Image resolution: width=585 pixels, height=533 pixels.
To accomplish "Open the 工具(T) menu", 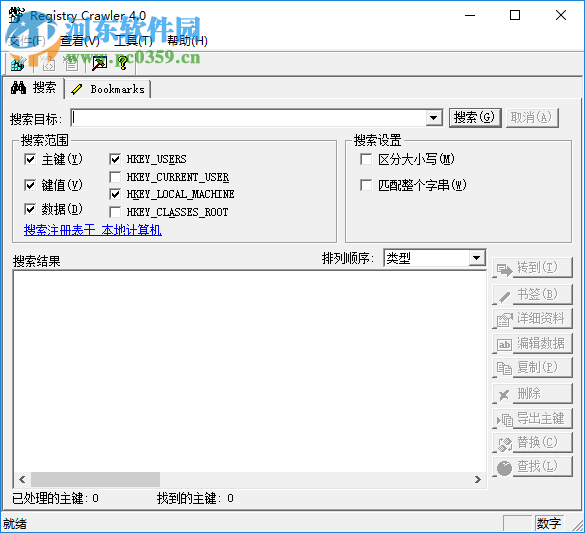I will (x=133, y=41).
